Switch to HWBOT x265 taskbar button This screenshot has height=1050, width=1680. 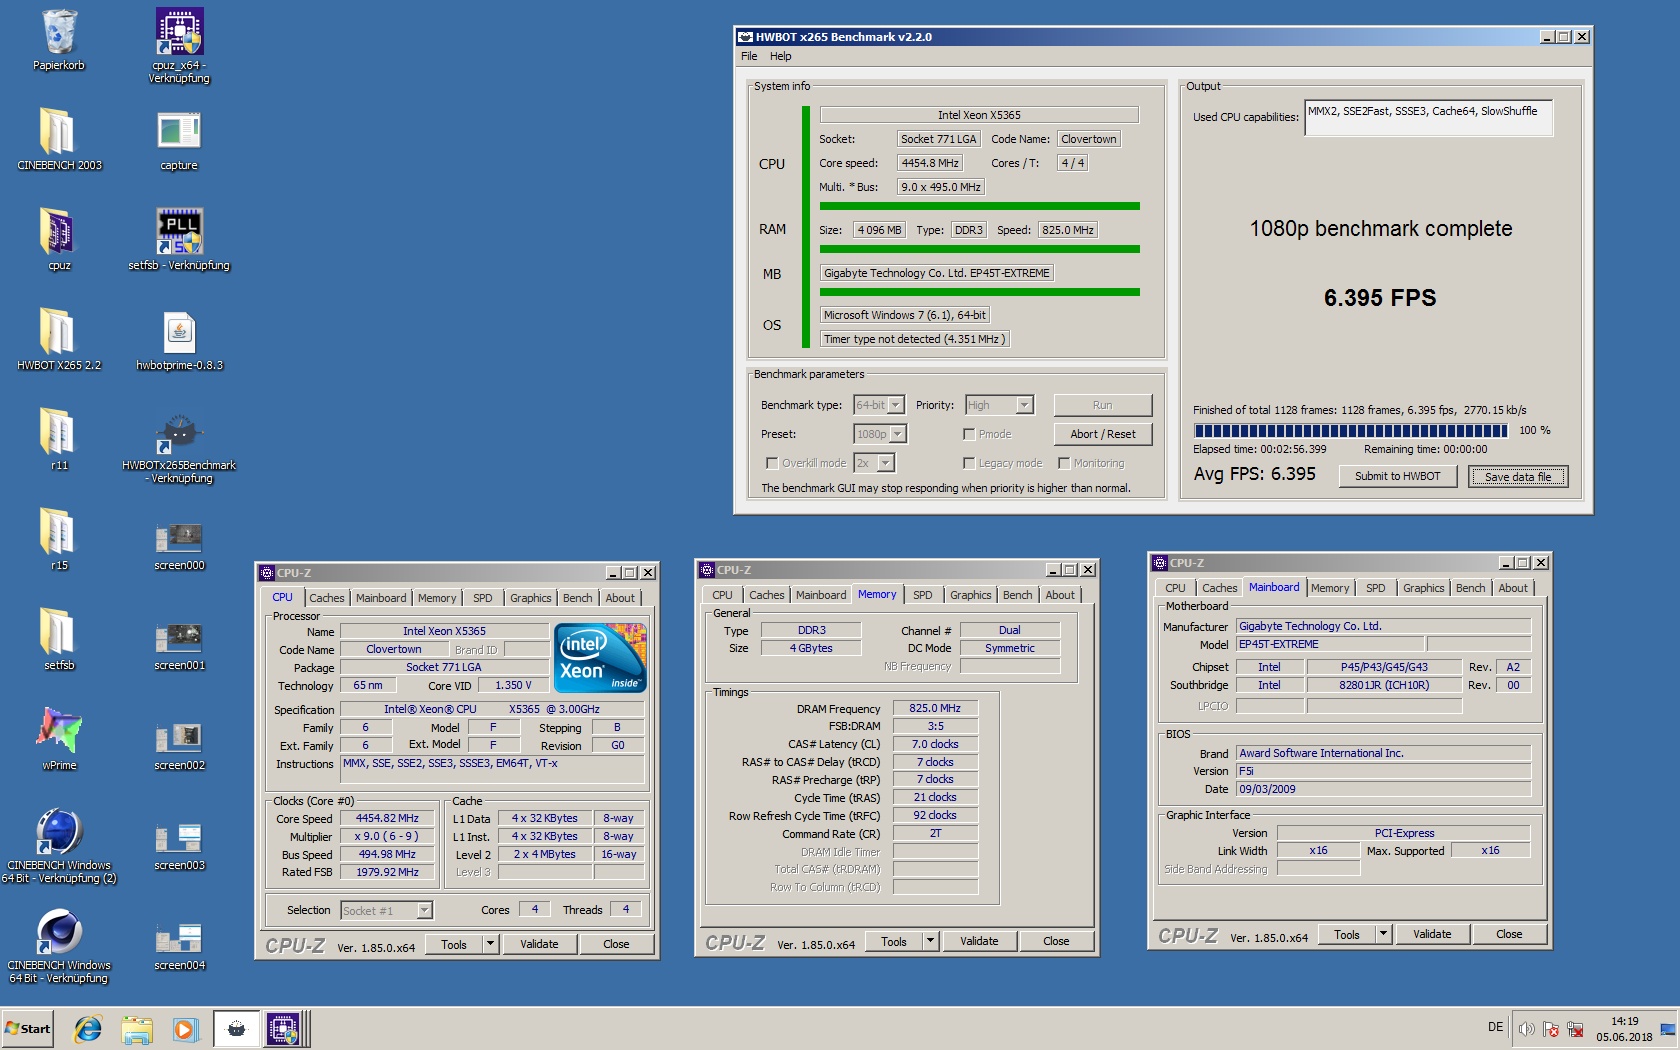click(236, 1029)
